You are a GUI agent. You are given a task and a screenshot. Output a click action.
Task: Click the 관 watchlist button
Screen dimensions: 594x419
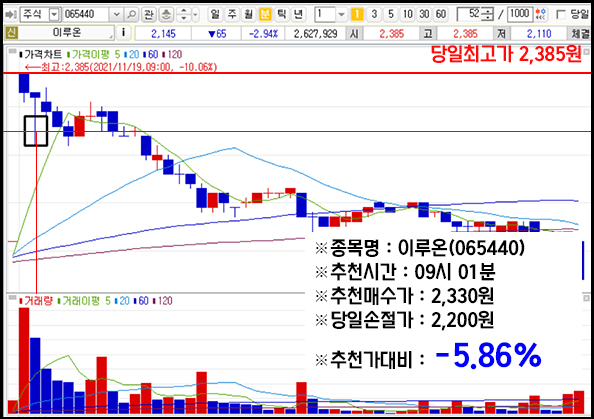(x=149, y=15)
